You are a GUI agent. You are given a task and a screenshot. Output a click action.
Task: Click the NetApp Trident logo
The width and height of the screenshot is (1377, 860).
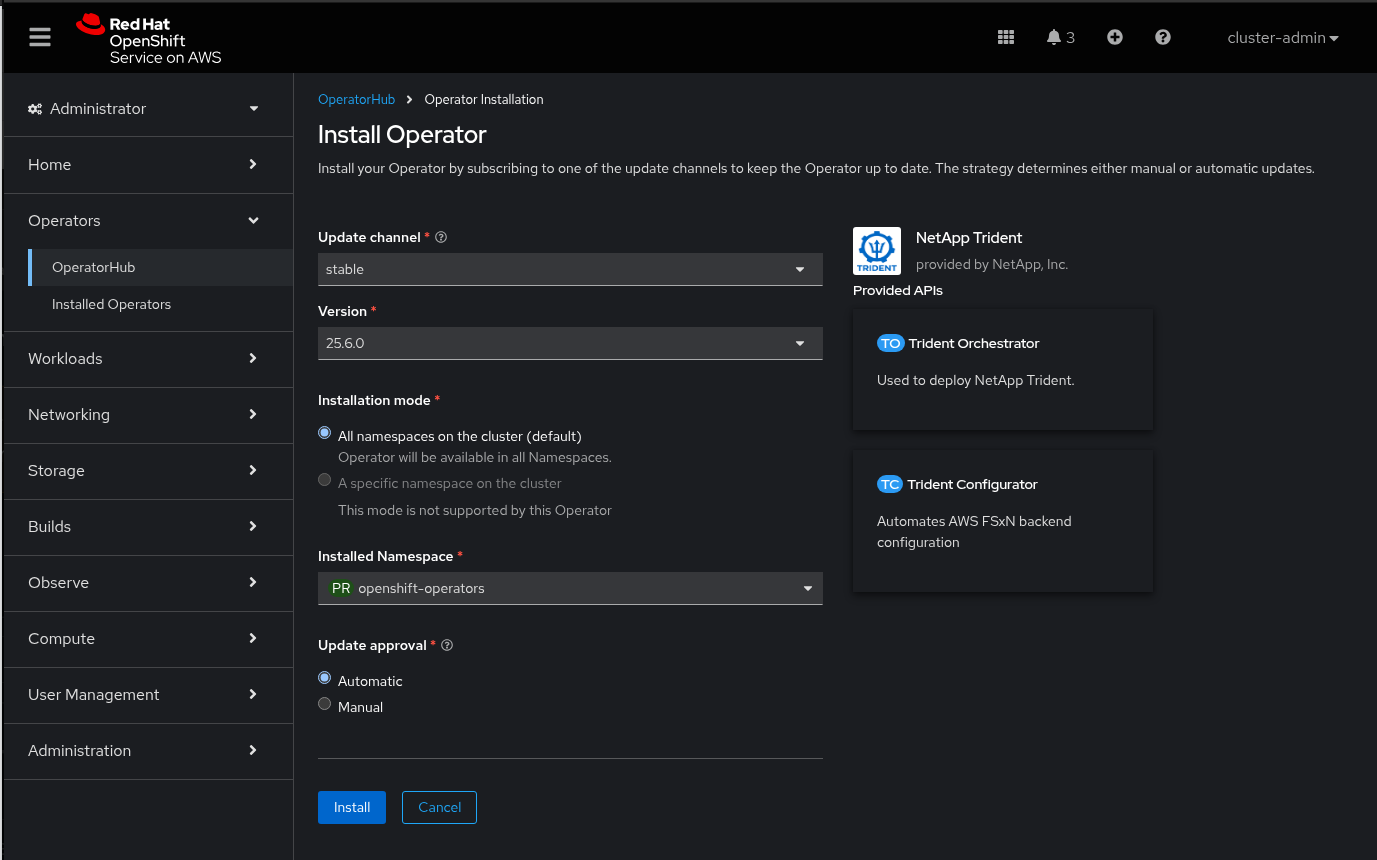[x=877, y=251]
